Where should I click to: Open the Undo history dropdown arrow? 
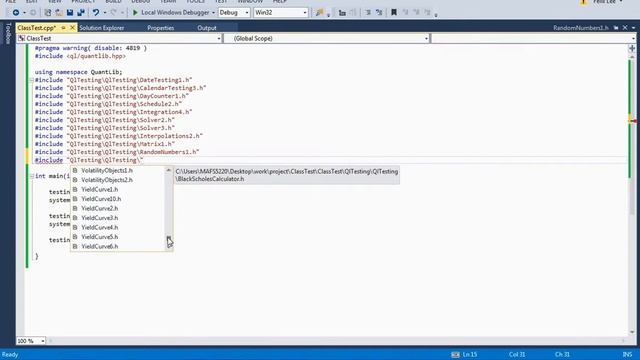pyautogui.click(x=104, y=13)
